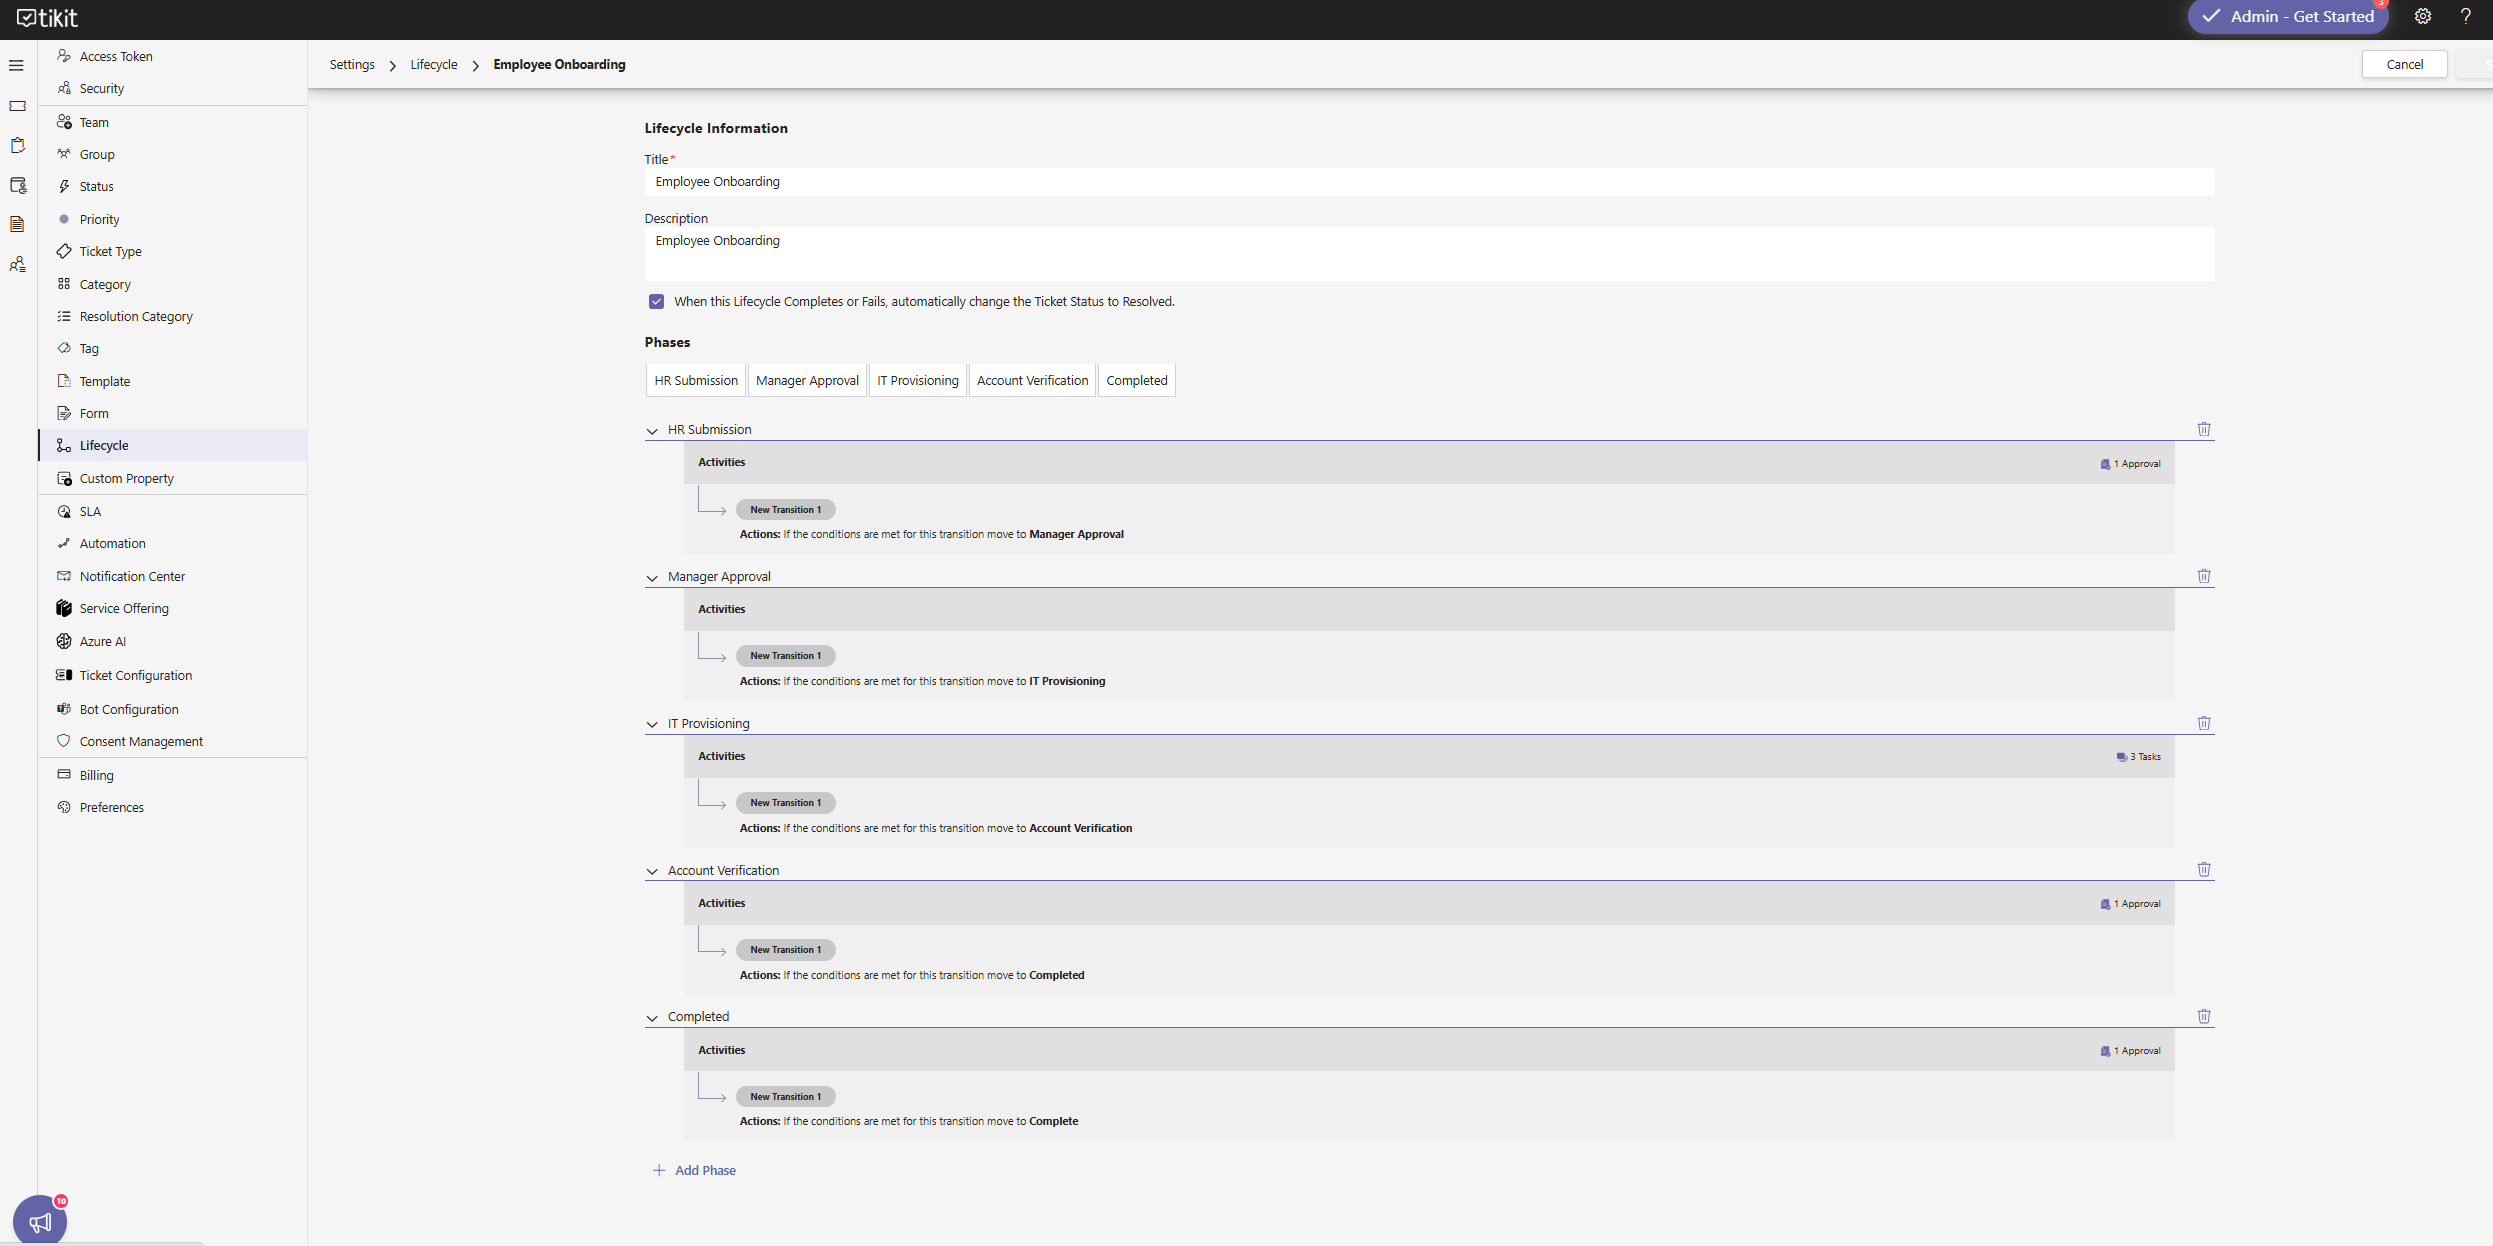Open 3 Tasks in IT Provisioning activities
This screenshot has height=1246, width=2493.
[x=2139, y=757]
